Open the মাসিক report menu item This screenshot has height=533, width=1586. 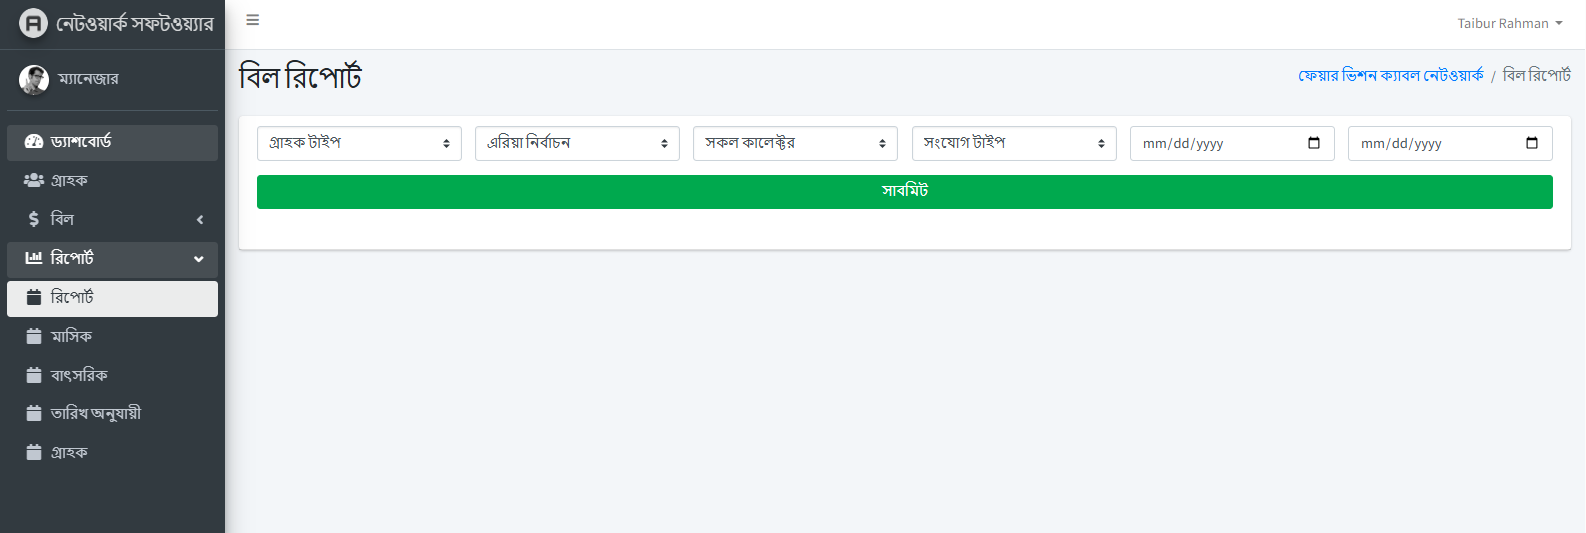tap(71, 336)
